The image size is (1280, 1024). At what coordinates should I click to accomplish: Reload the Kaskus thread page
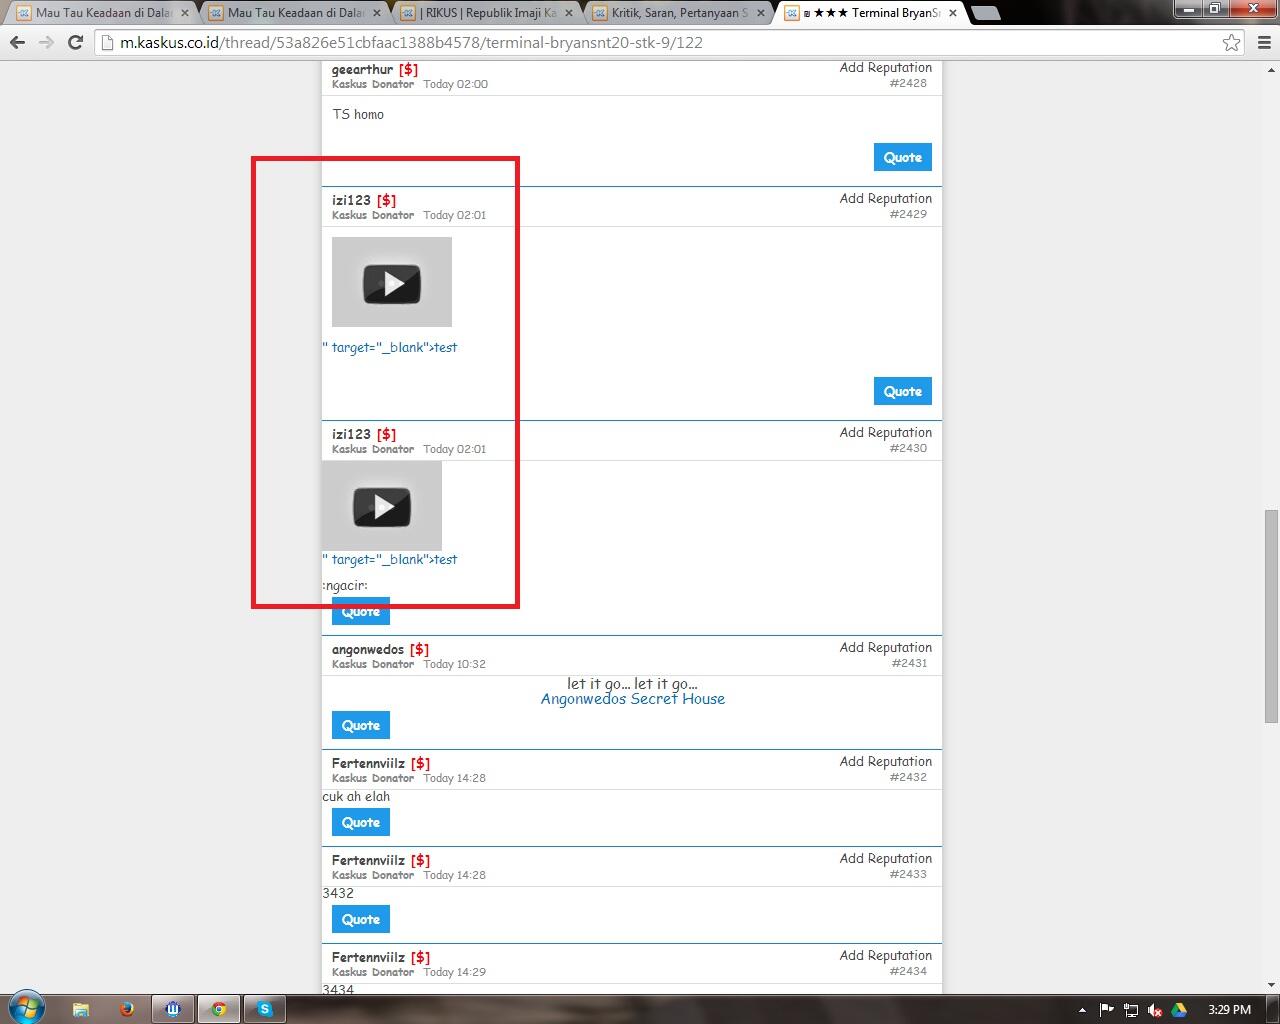(75, 43)
